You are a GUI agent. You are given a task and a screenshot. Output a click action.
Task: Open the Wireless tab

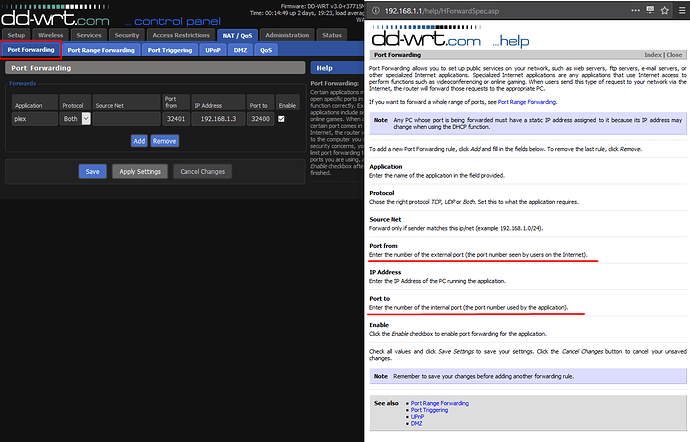pyautogui.click(x=50, y=35)
